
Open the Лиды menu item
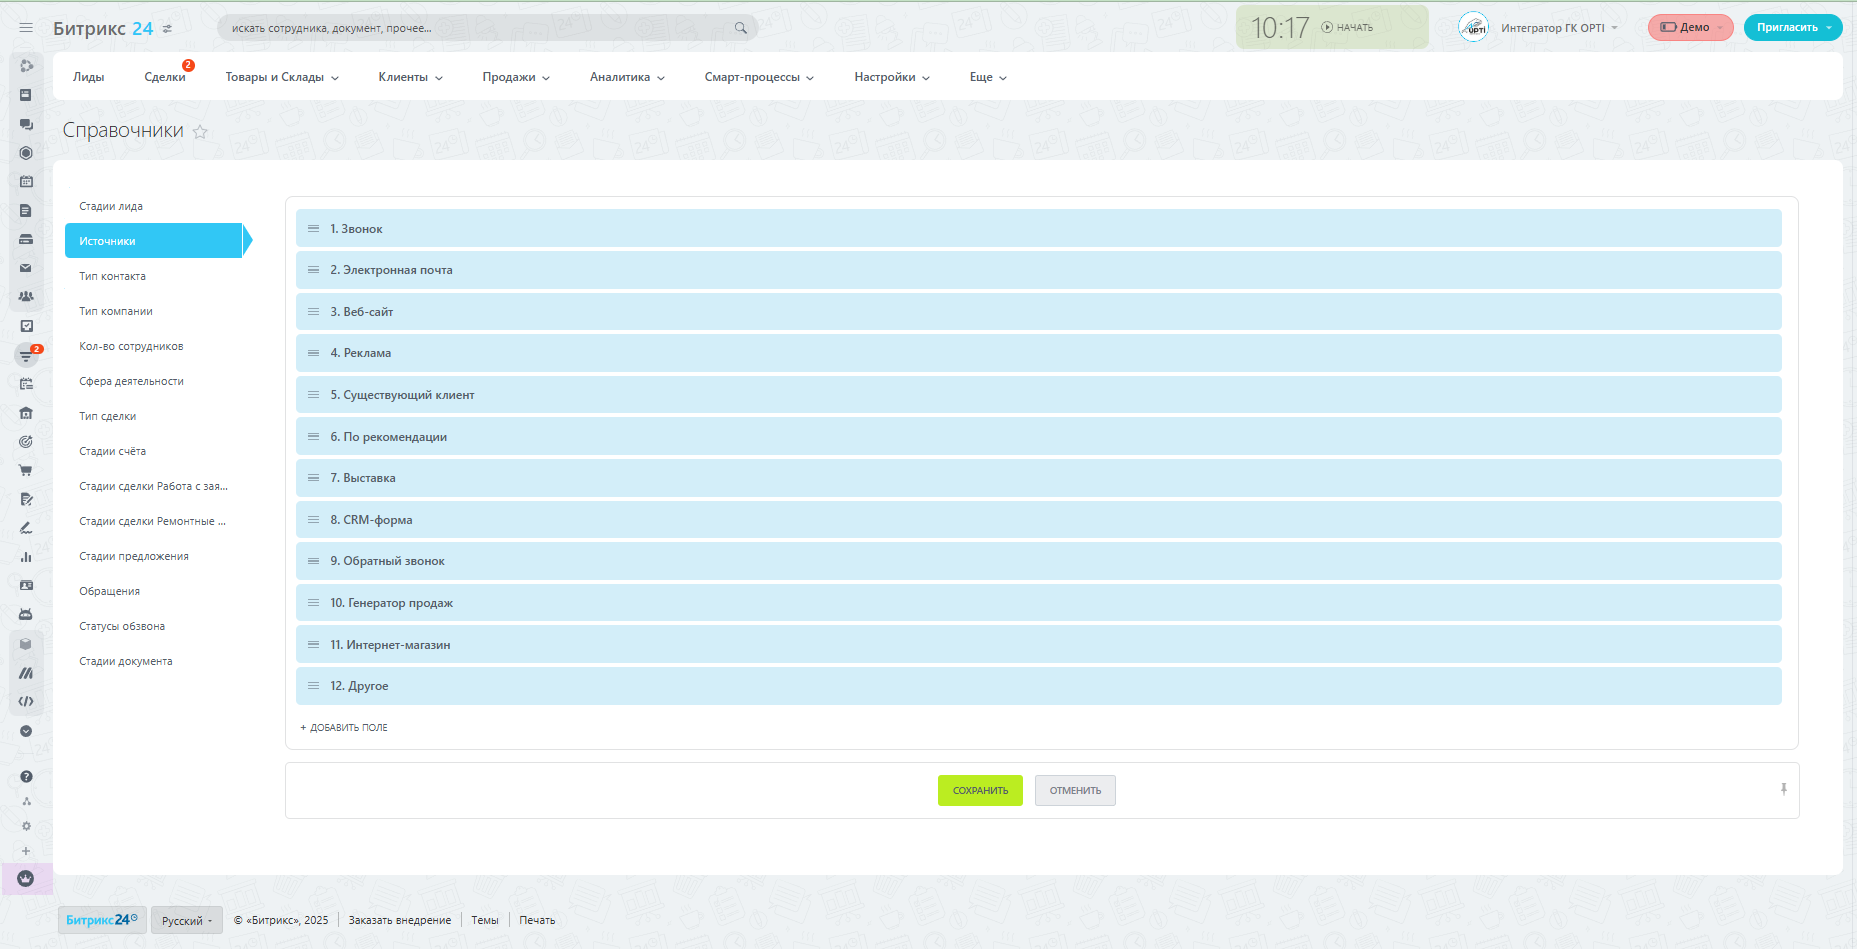(x=88, y=77)
